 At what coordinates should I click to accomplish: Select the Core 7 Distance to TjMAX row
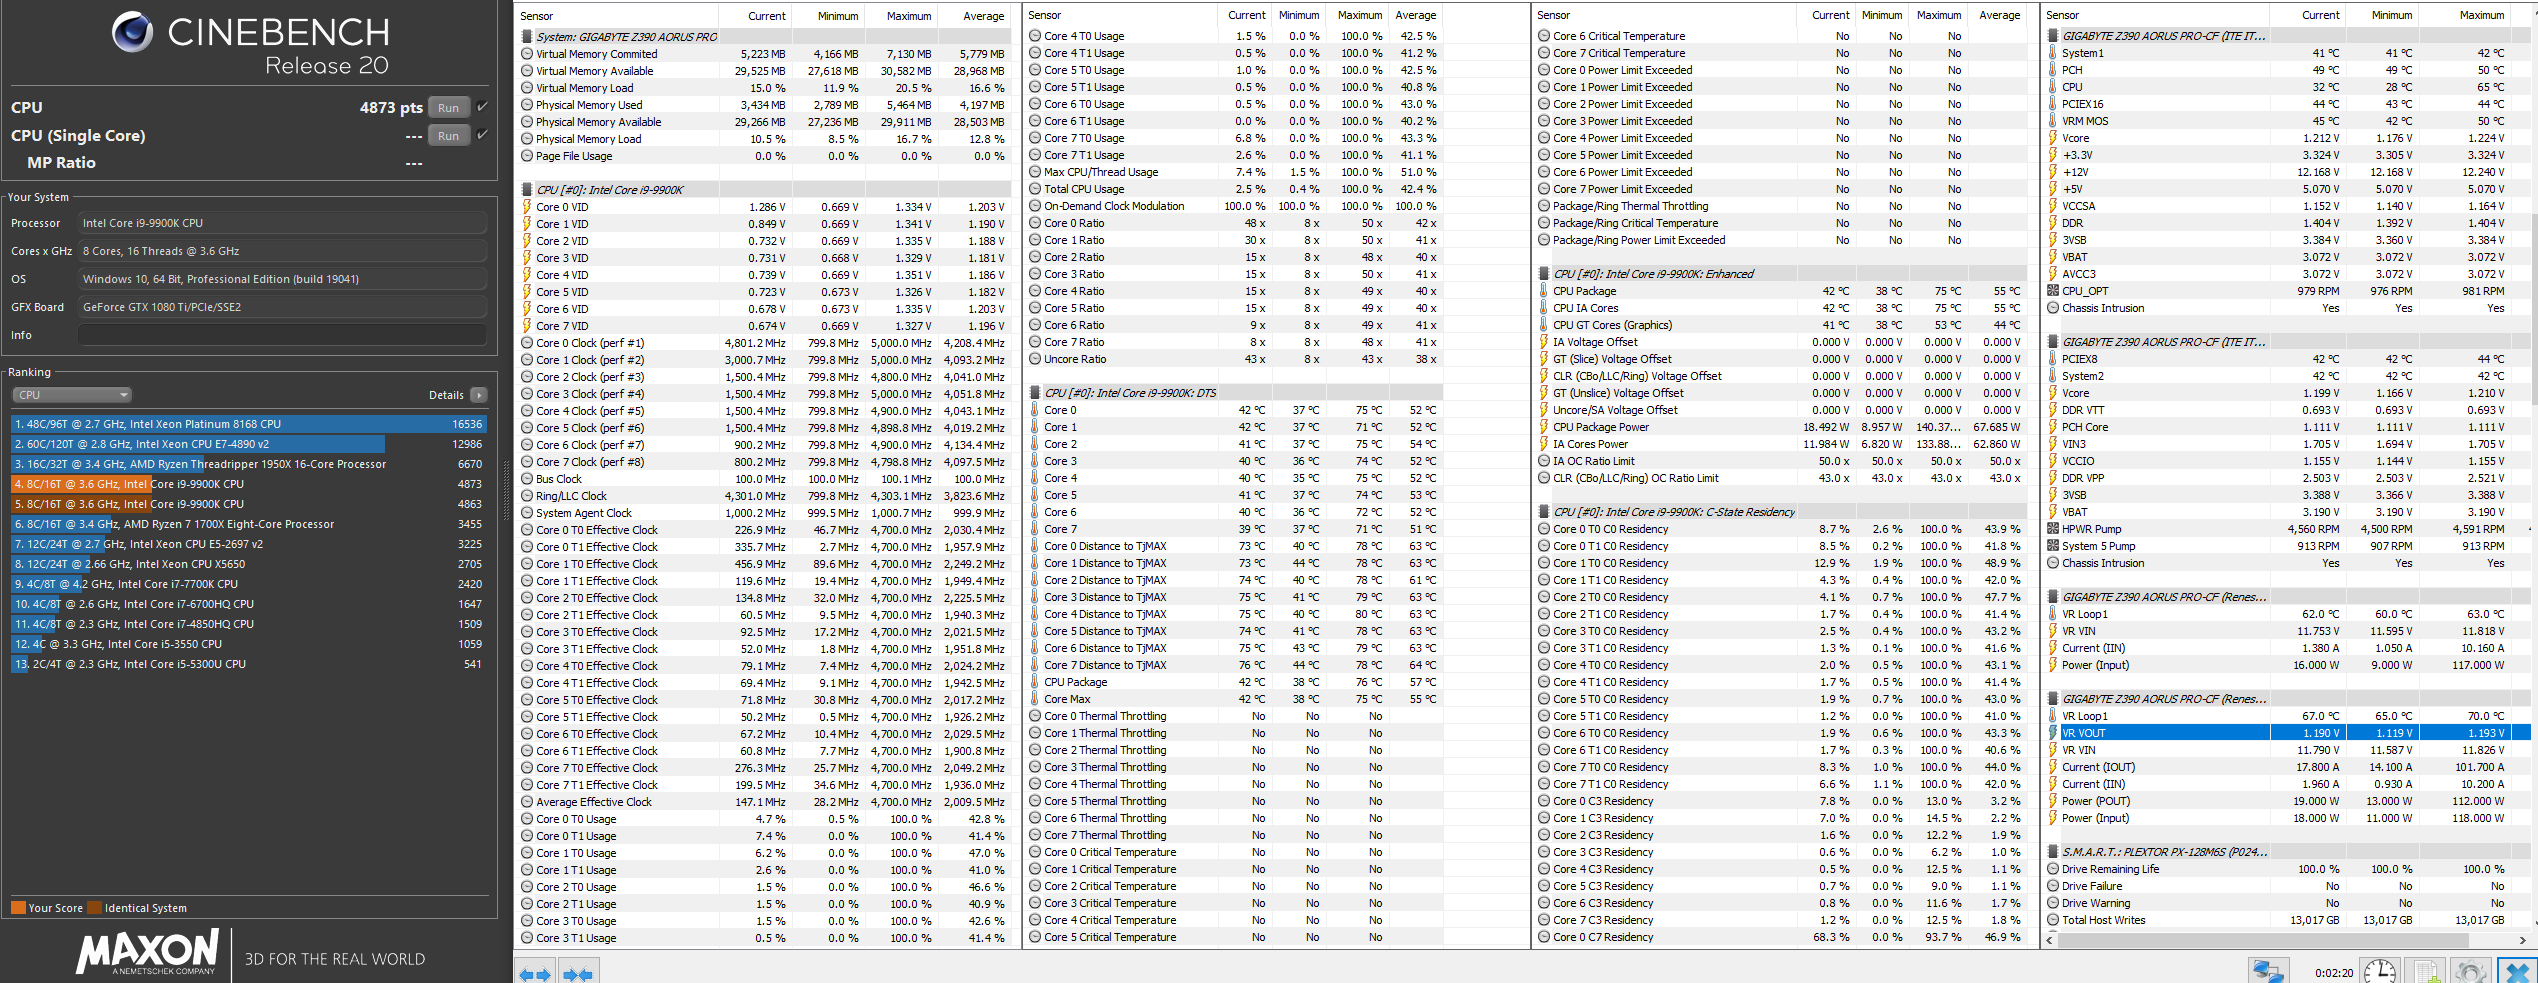pos(1235,665)
